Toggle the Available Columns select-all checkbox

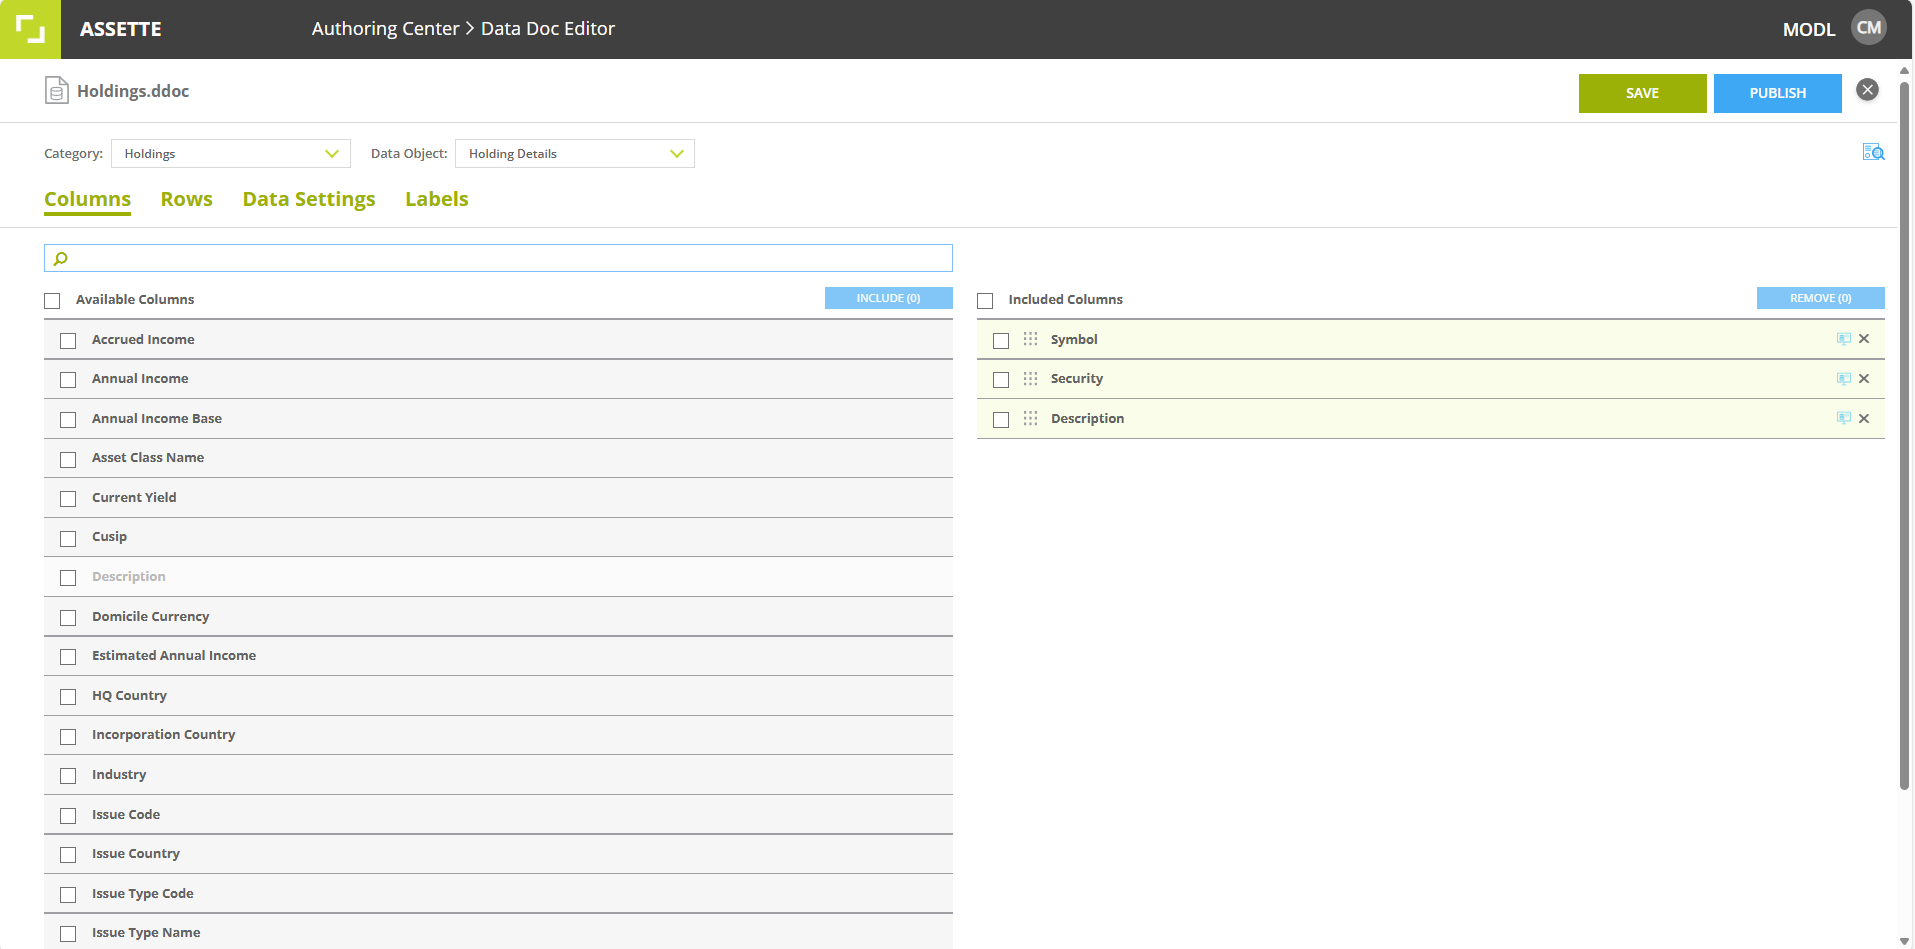pyautogui.click(x=52, y=299)
